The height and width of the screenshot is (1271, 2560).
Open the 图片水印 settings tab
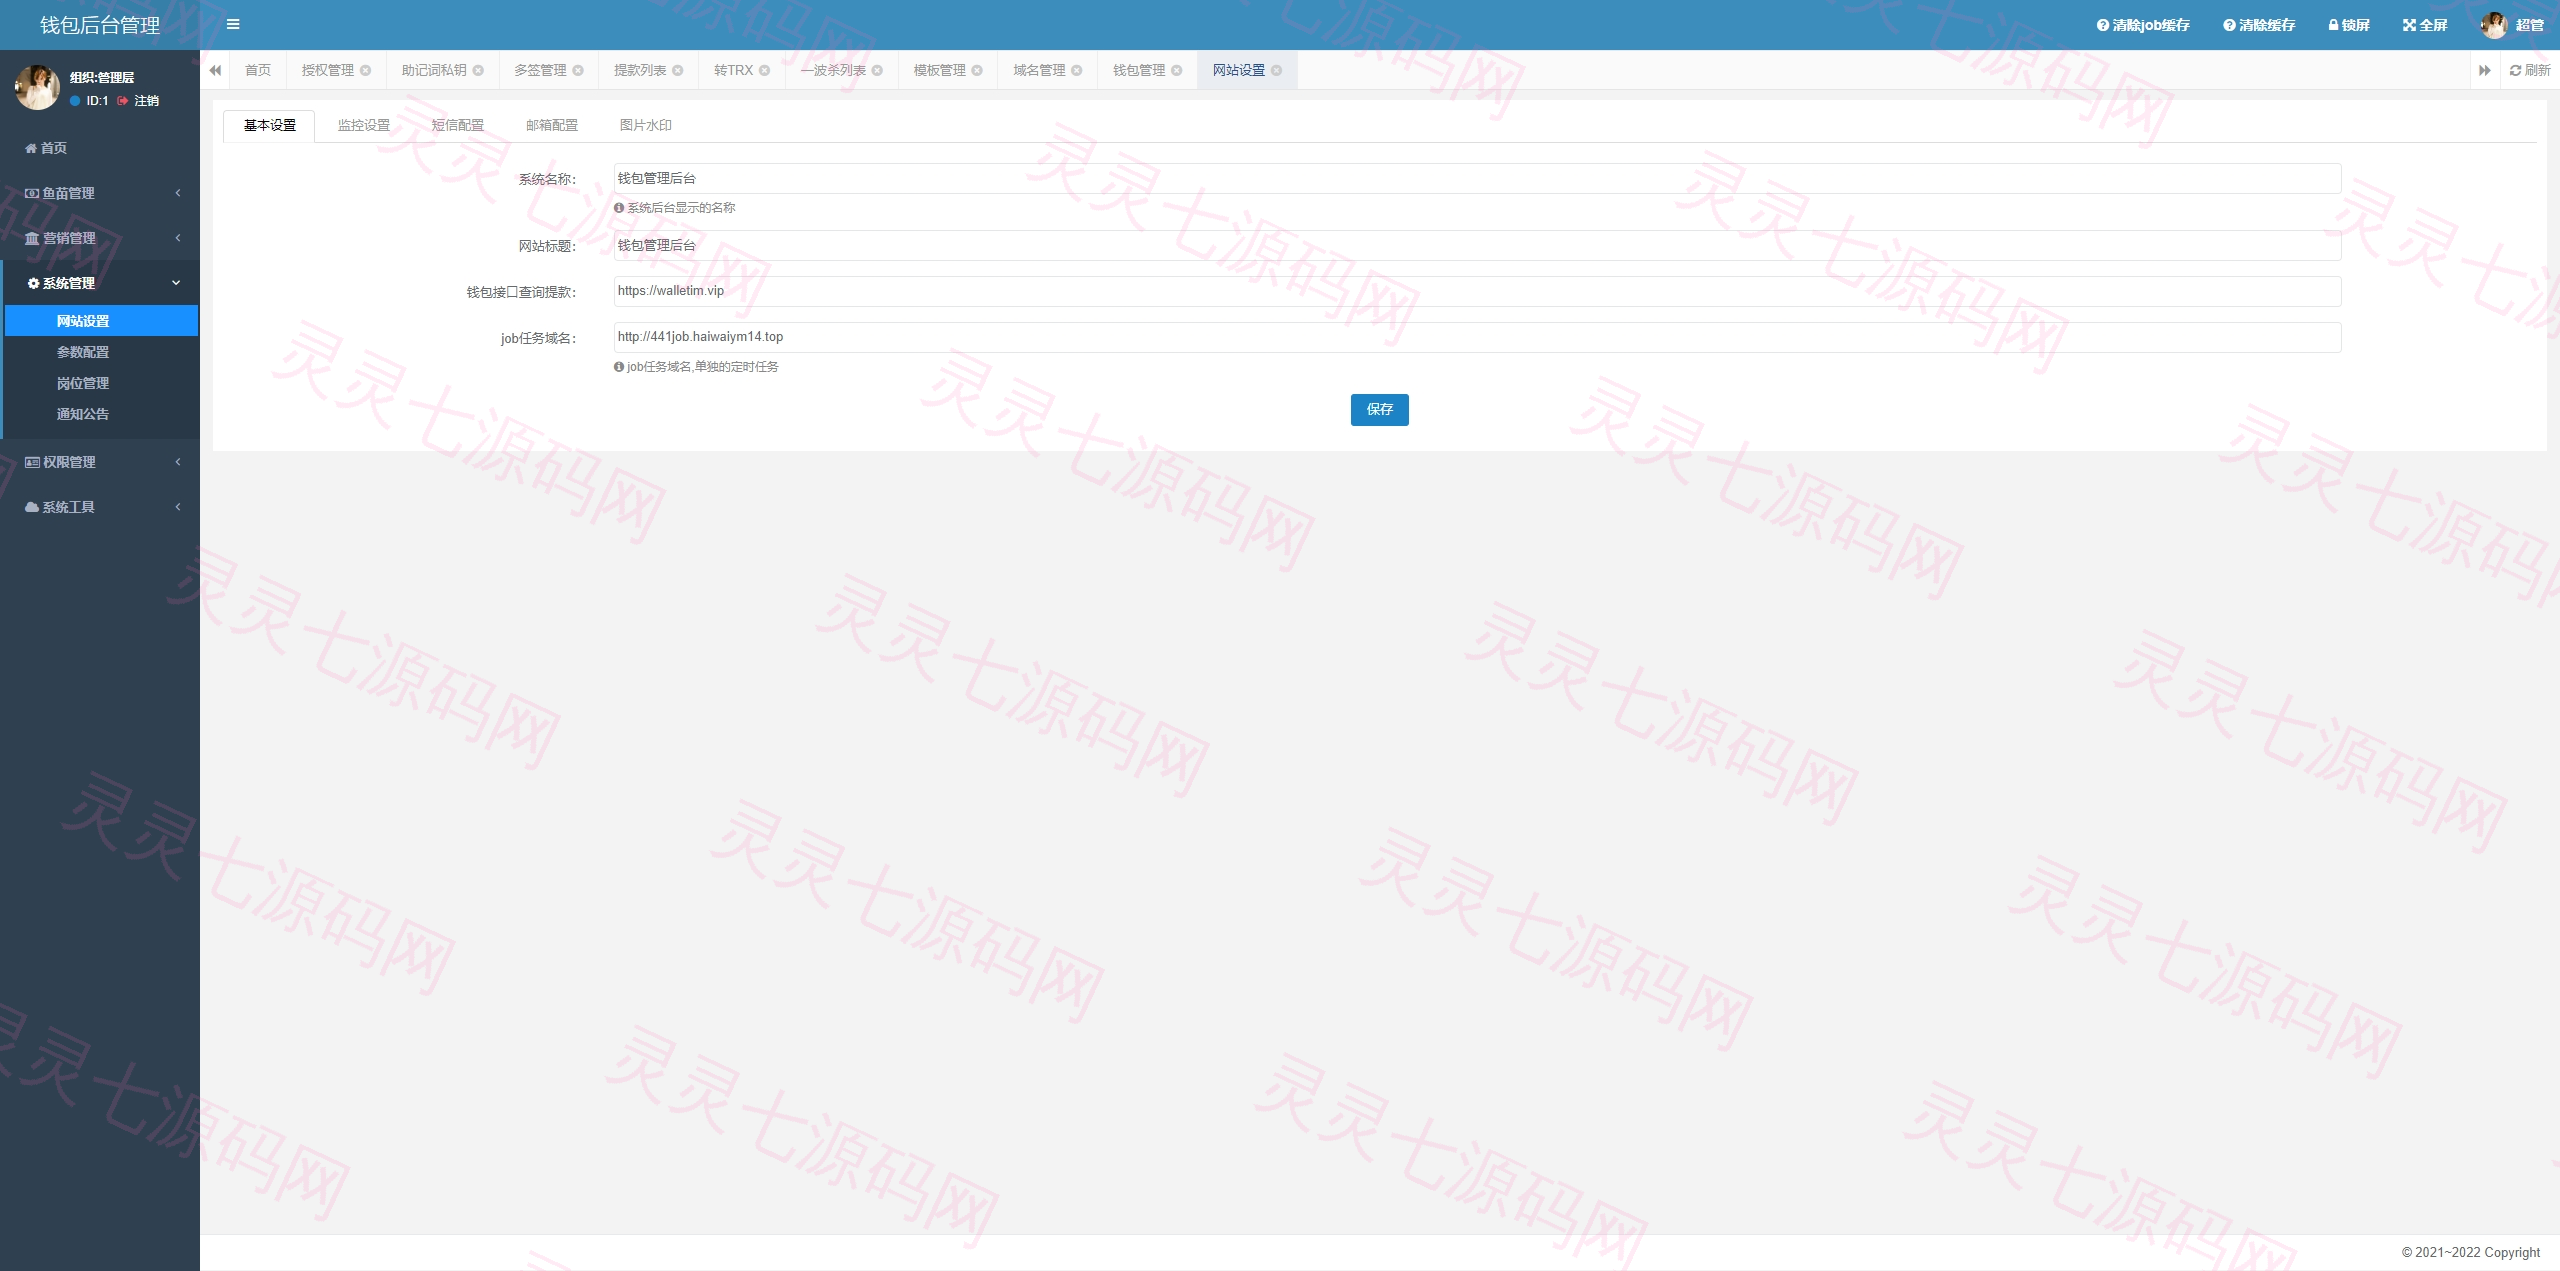646,125
